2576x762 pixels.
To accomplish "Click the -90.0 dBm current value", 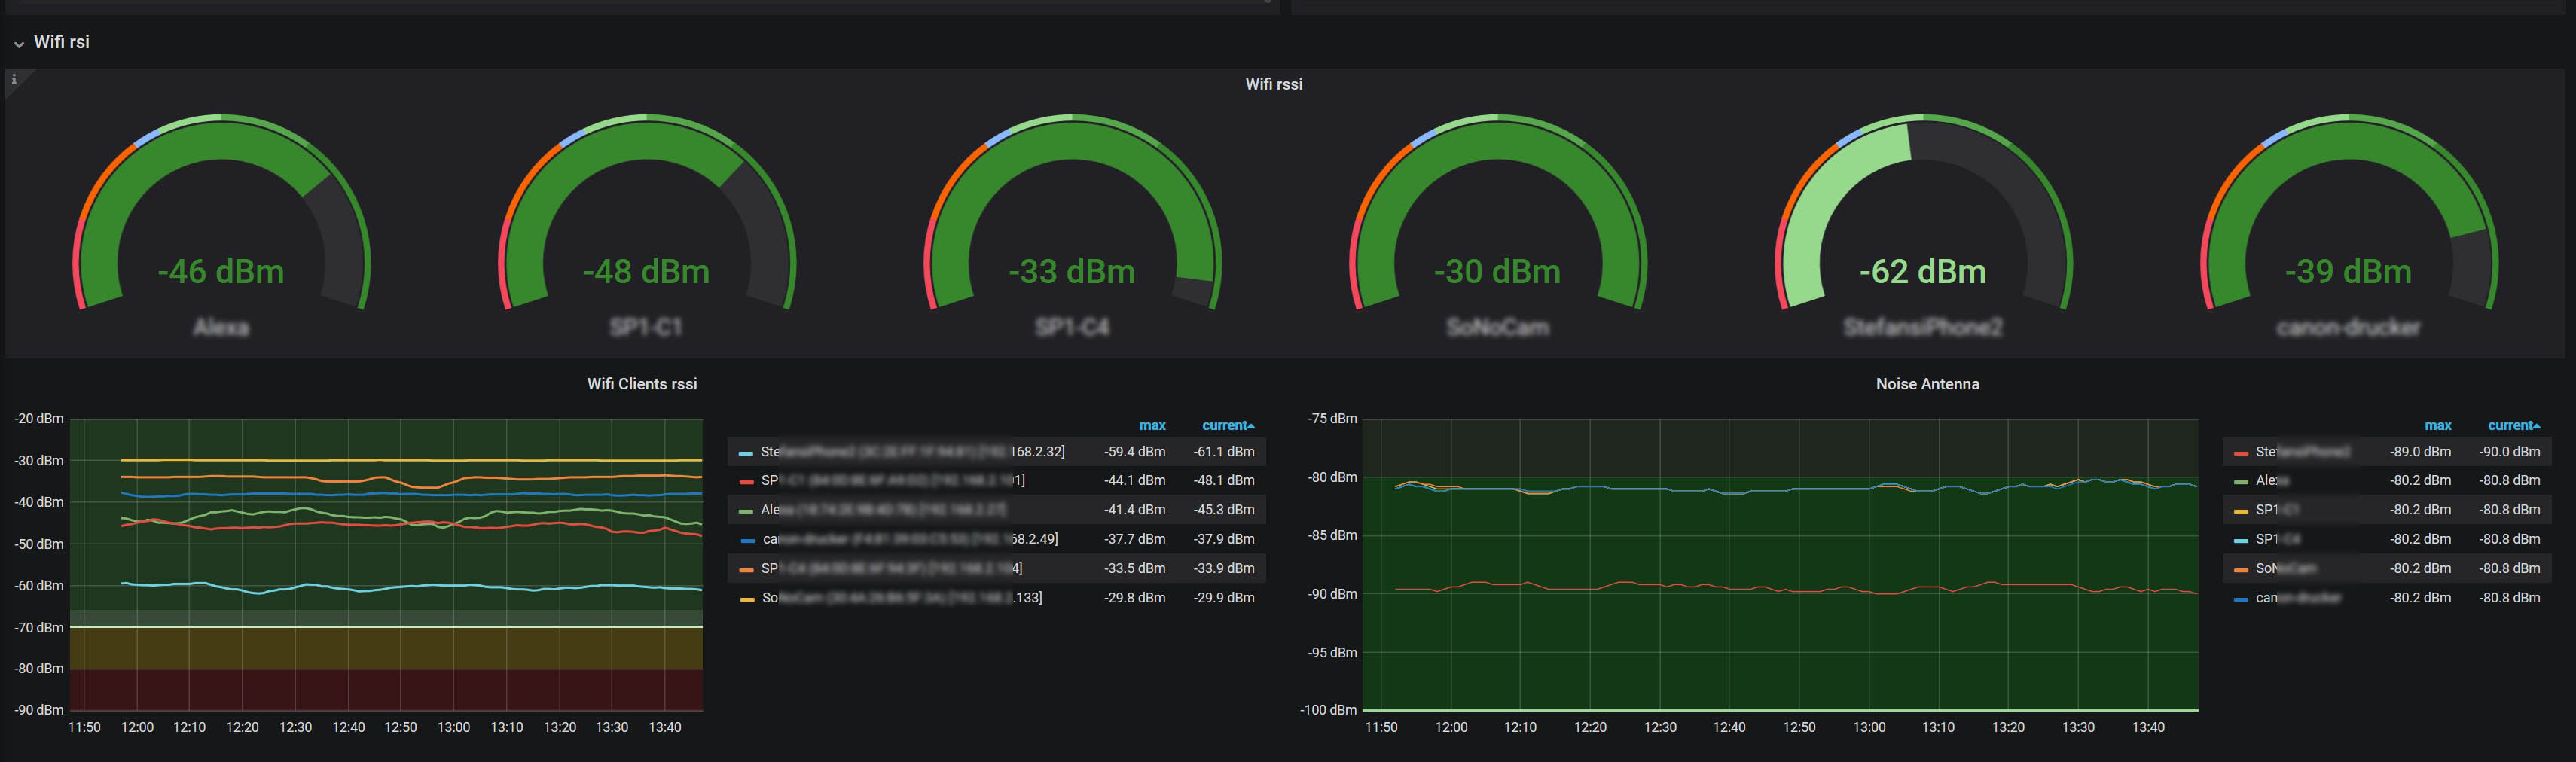I will pos(2509,452).
